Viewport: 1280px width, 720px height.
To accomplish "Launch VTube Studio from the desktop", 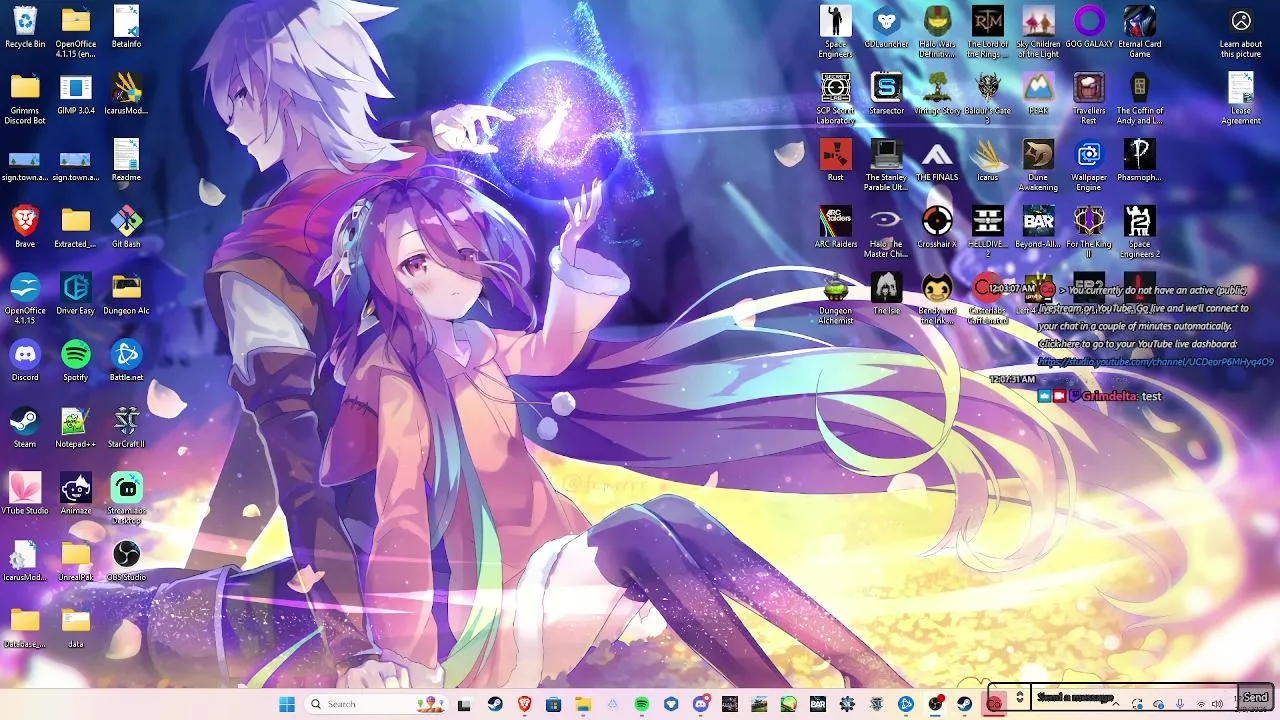I will 25,495.
